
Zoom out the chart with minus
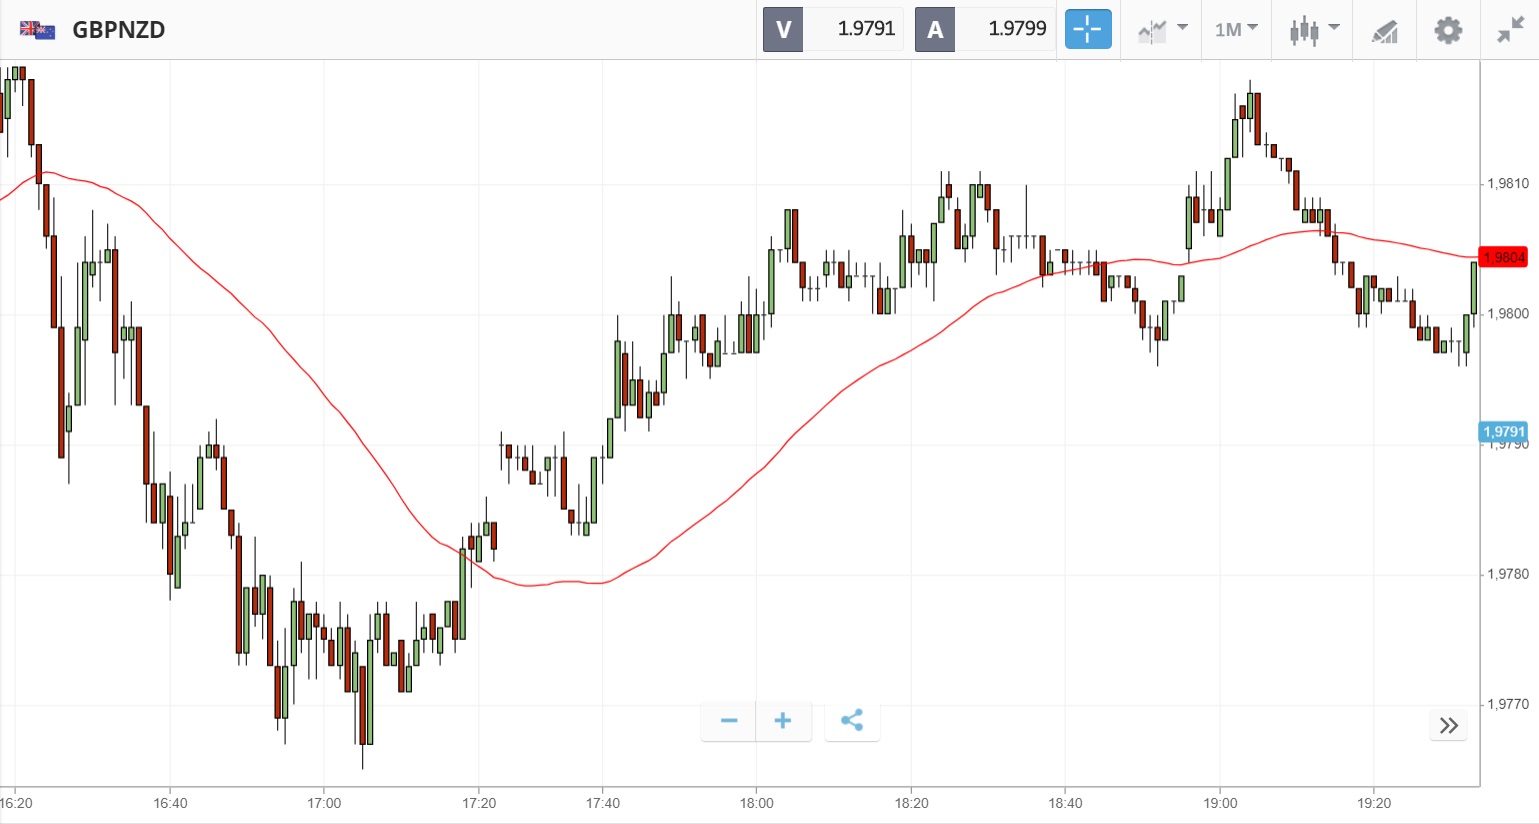pyautogui.click(x=729, y=721)
